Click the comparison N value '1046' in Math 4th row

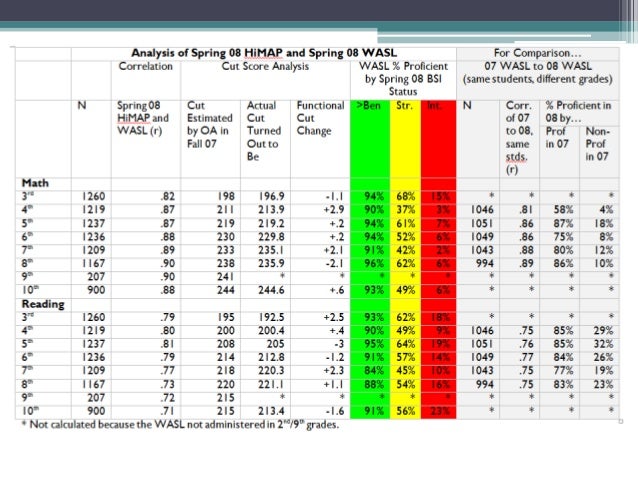coord(482,210)
